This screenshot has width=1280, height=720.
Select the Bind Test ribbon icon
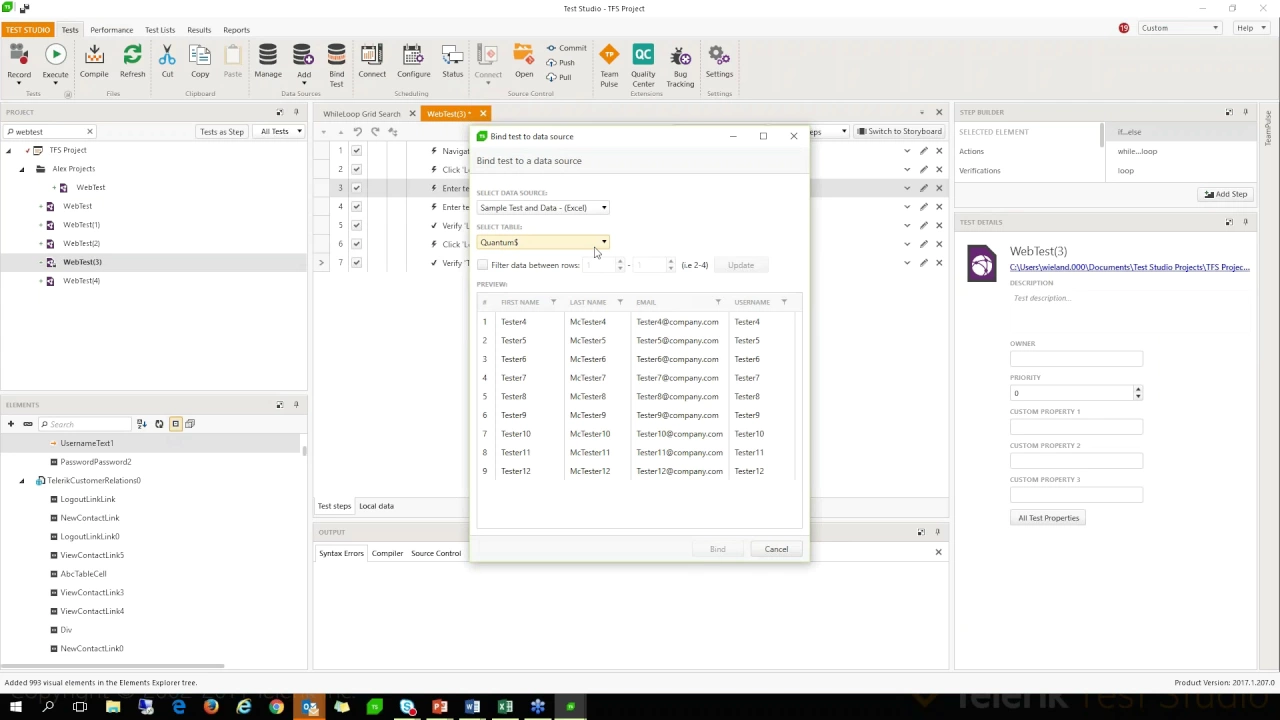point(337,65)
